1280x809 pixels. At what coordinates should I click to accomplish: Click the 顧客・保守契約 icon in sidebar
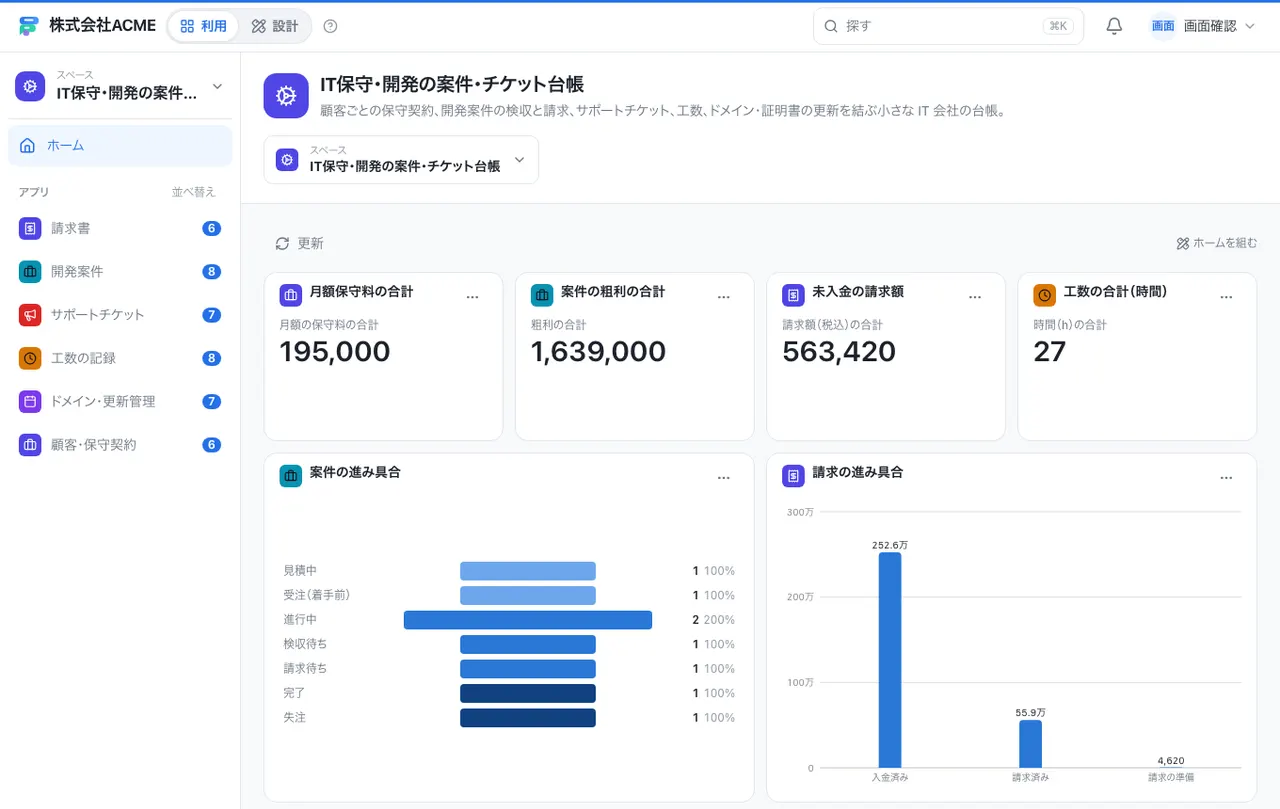(x=30, y=445)
